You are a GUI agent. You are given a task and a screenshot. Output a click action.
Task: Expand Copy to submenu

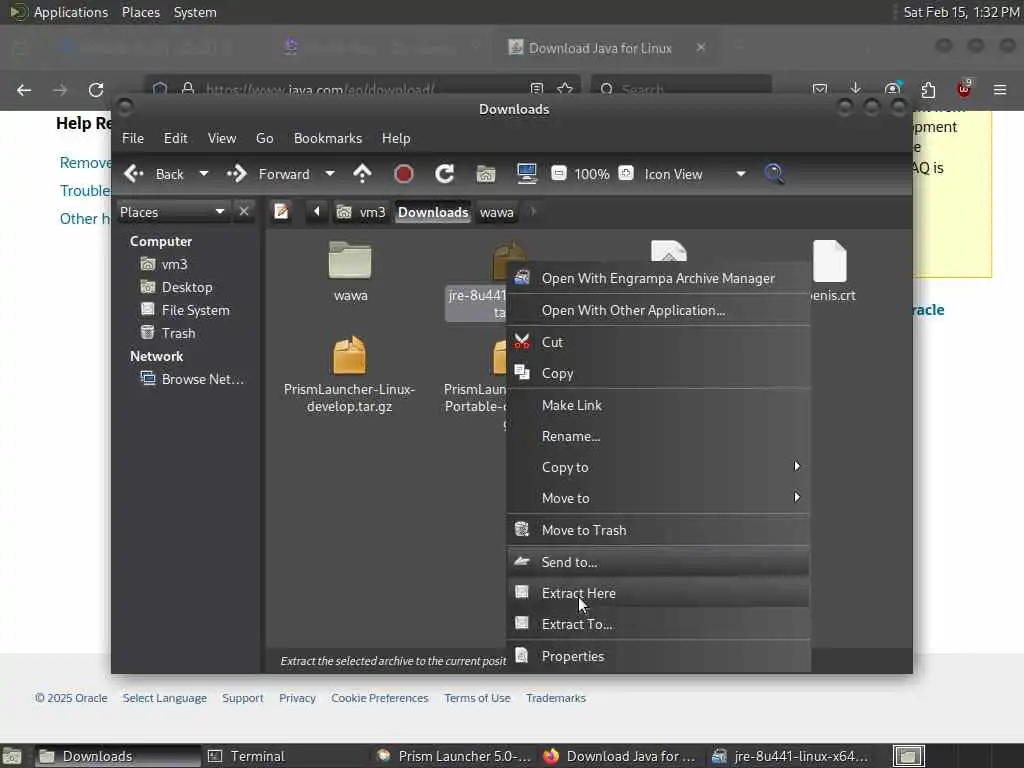tap(658, 467)
